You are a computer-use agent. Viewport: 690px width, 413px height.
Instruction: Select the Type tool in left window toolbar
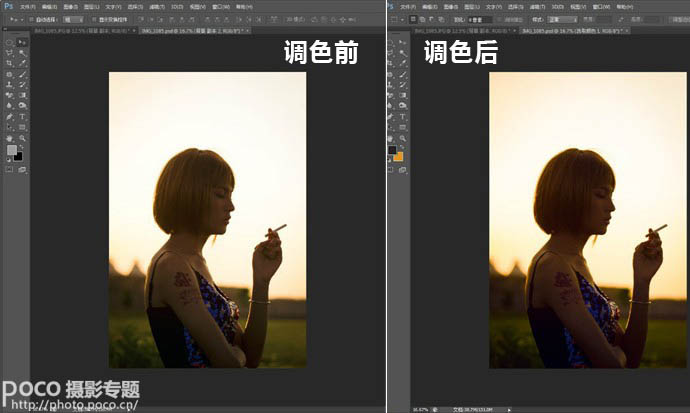point(22,116)
